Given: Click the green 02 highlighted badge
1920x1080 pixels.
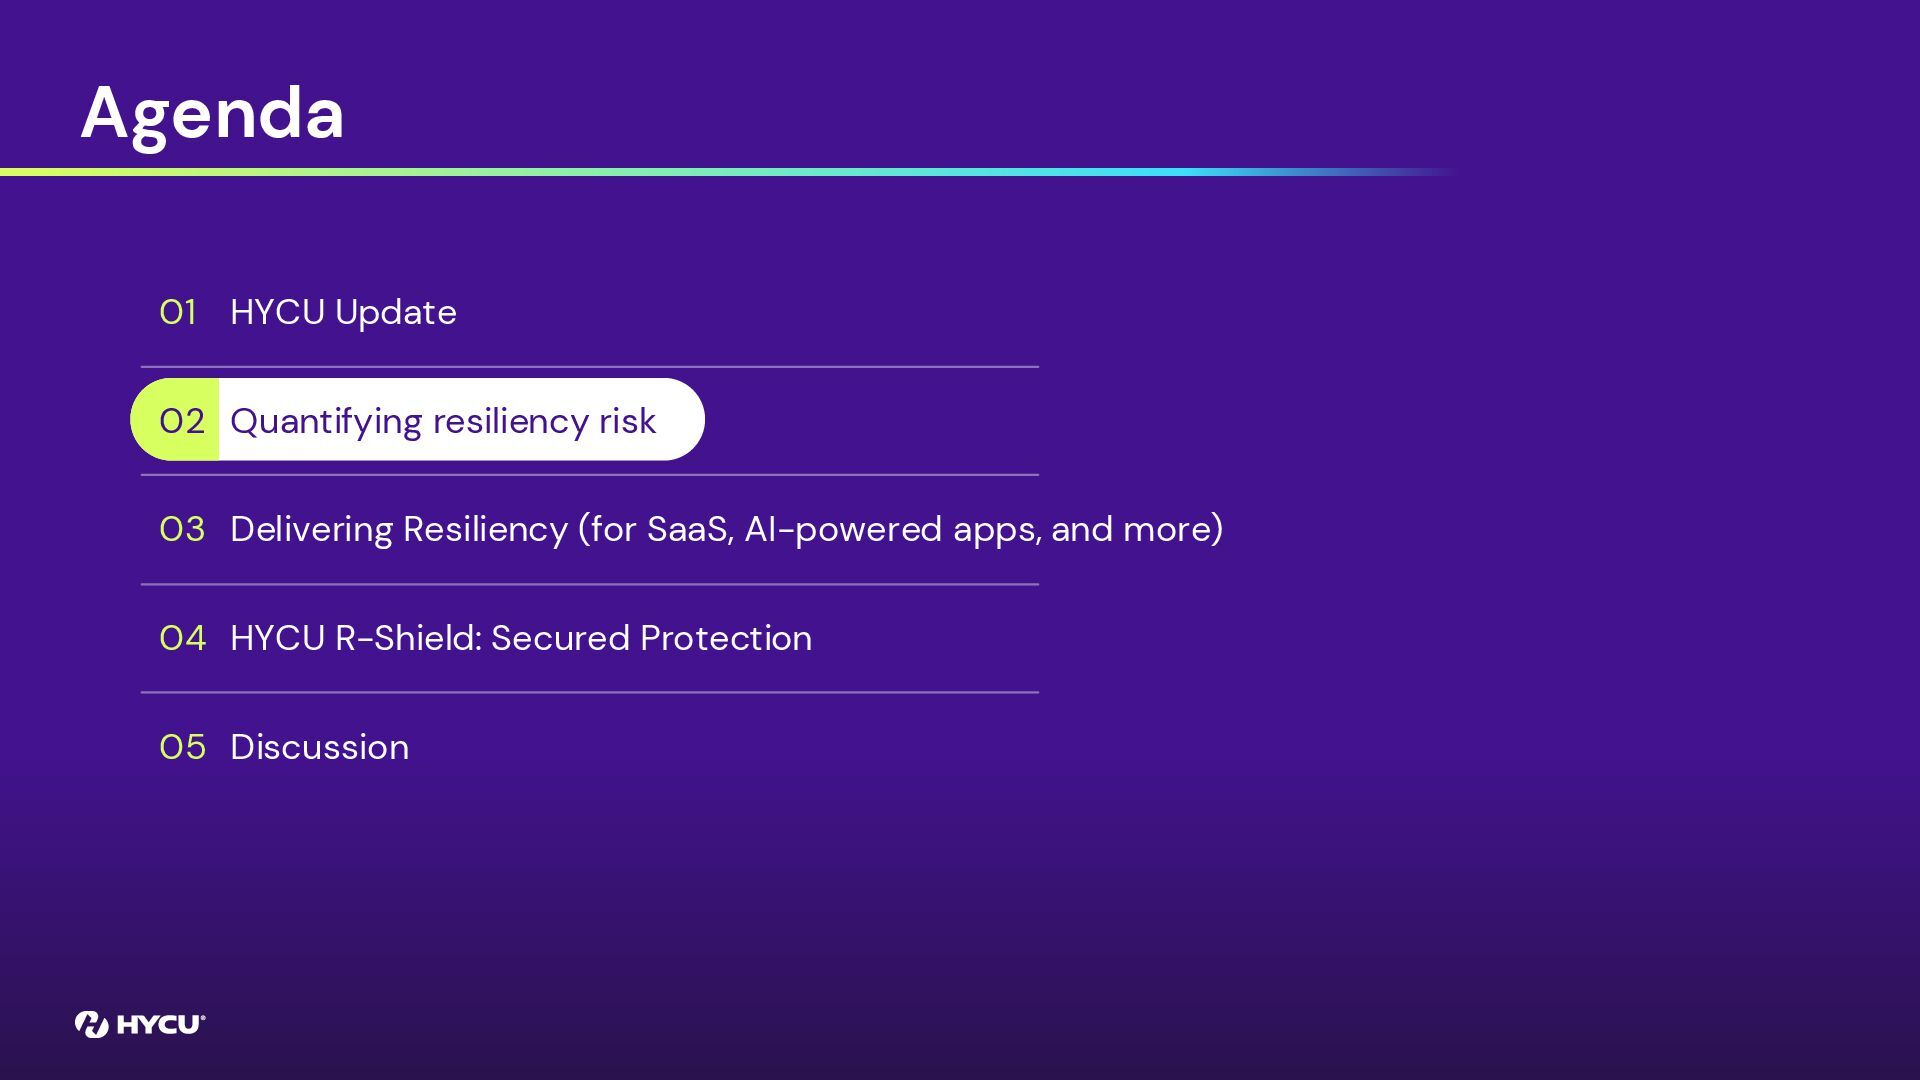Looking at the screenshot, I should pos(179,421).
